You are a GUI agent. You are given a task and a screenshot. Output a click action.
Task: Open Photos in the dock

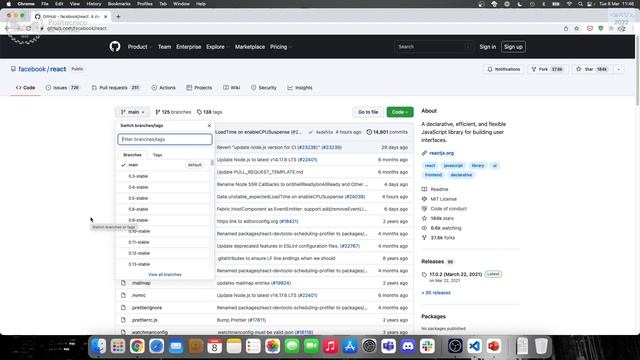tap(272, 346)
